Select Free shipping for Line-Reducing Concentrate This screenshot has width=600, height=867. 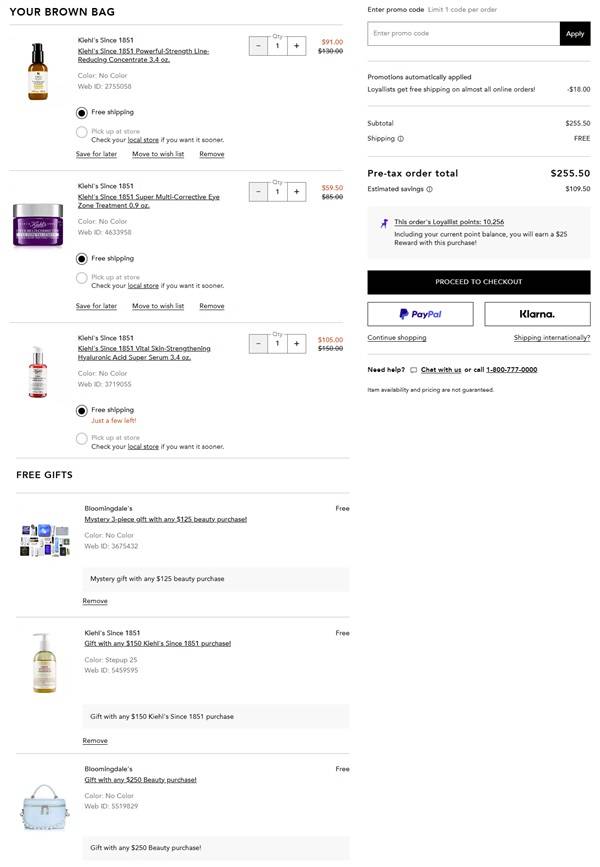82,113
